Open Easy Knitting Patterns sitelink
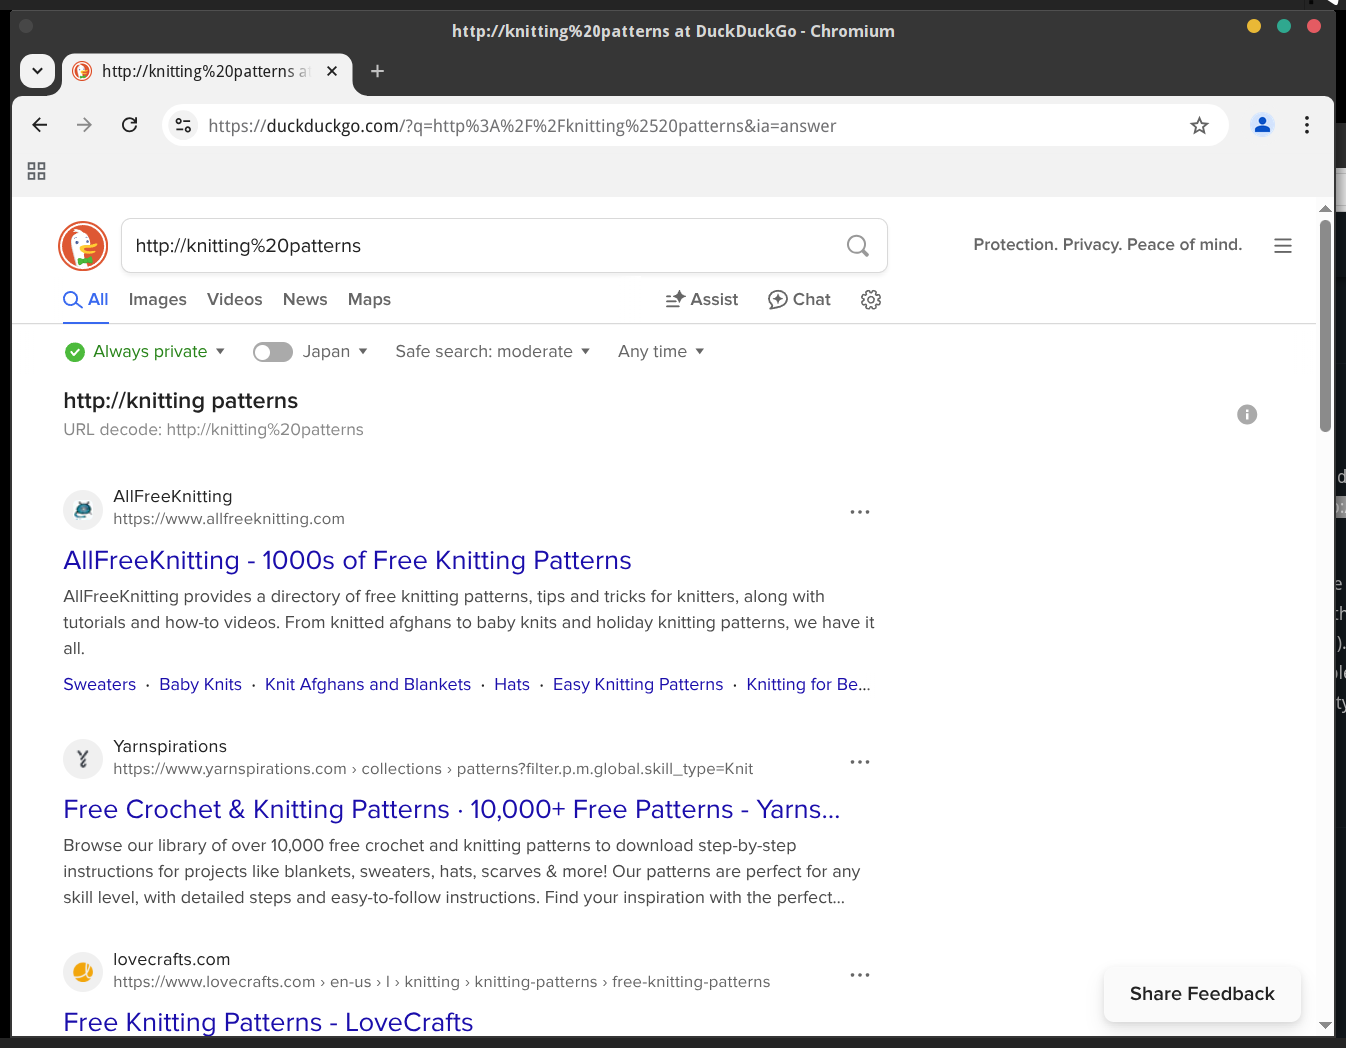The height and width of the screenshot is (1048, 1346). pyautogui.click(x=638, y=685)
